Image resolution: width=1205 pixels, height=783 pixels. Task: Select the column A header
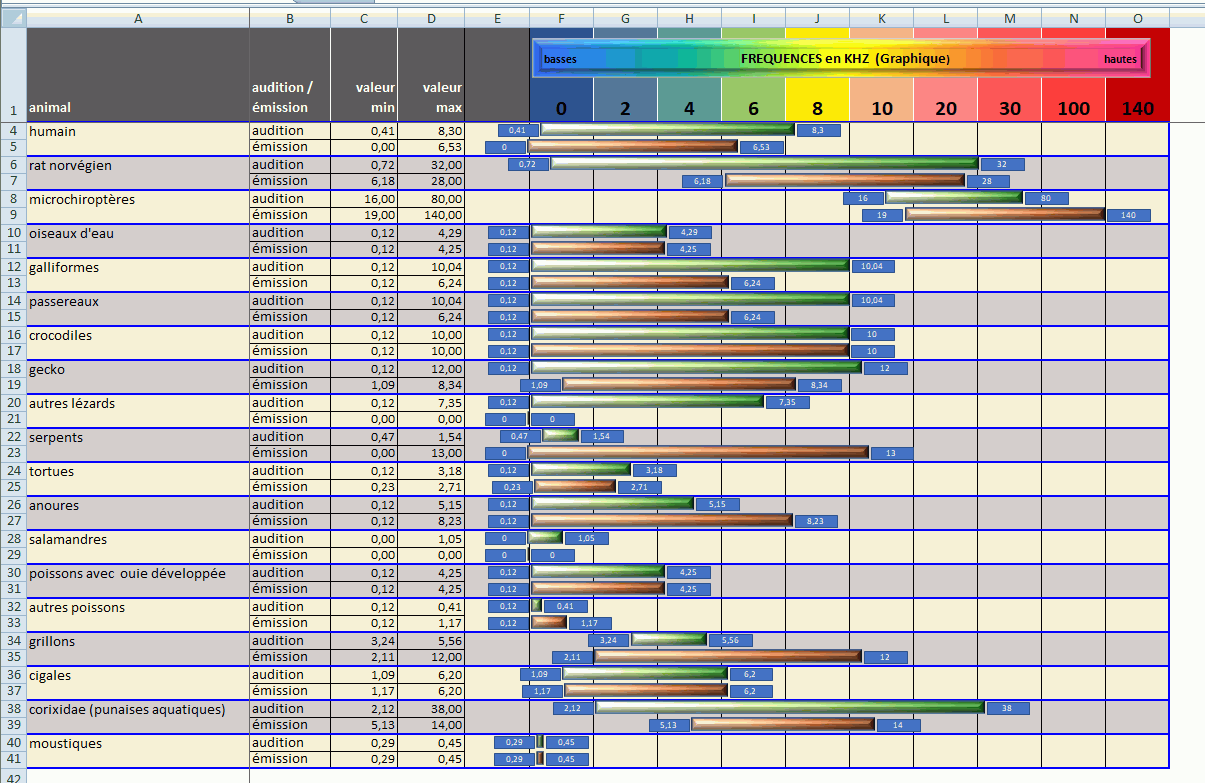138,18
